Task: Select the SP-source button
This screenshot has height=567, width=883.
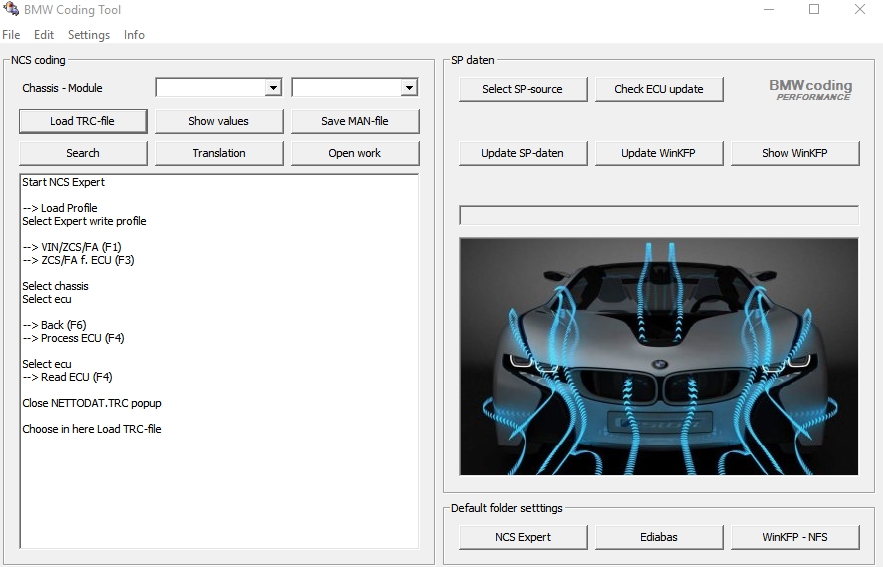Action: coord(522,89)
